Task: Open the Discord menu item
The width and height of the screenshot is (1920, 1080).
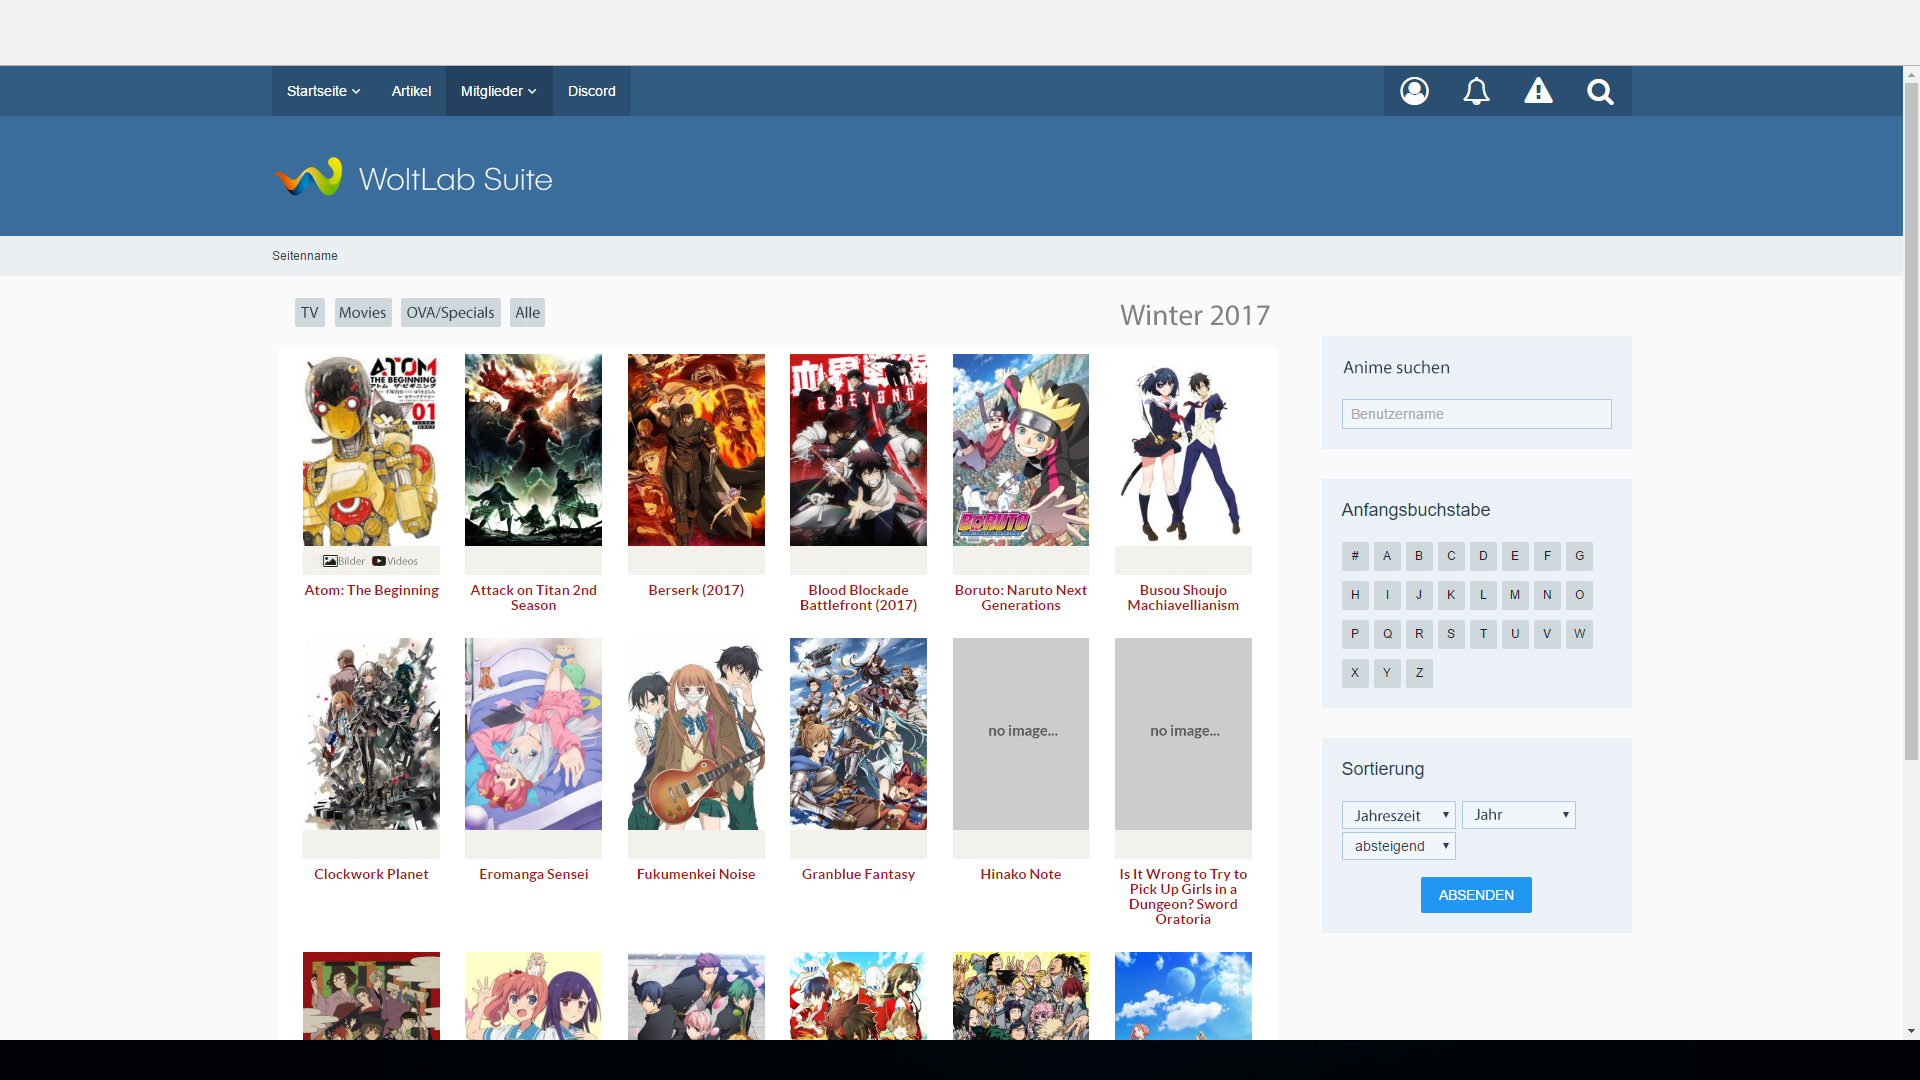Action: (591, 91)
